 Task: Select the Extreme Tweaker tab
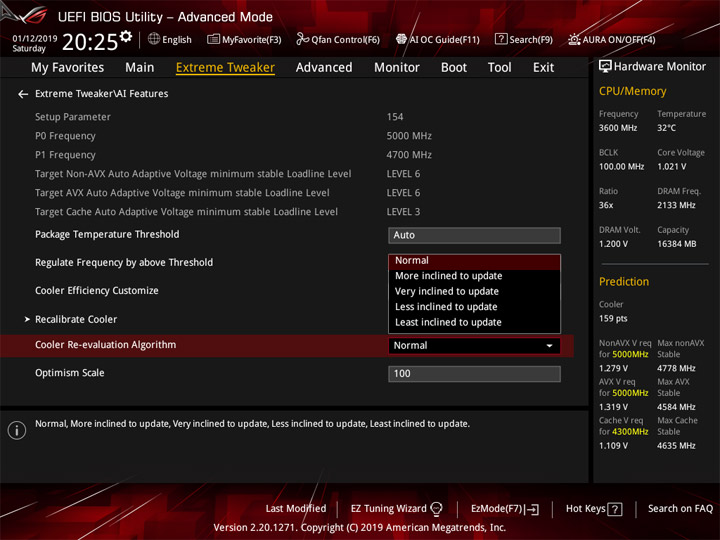pos(225,68)
